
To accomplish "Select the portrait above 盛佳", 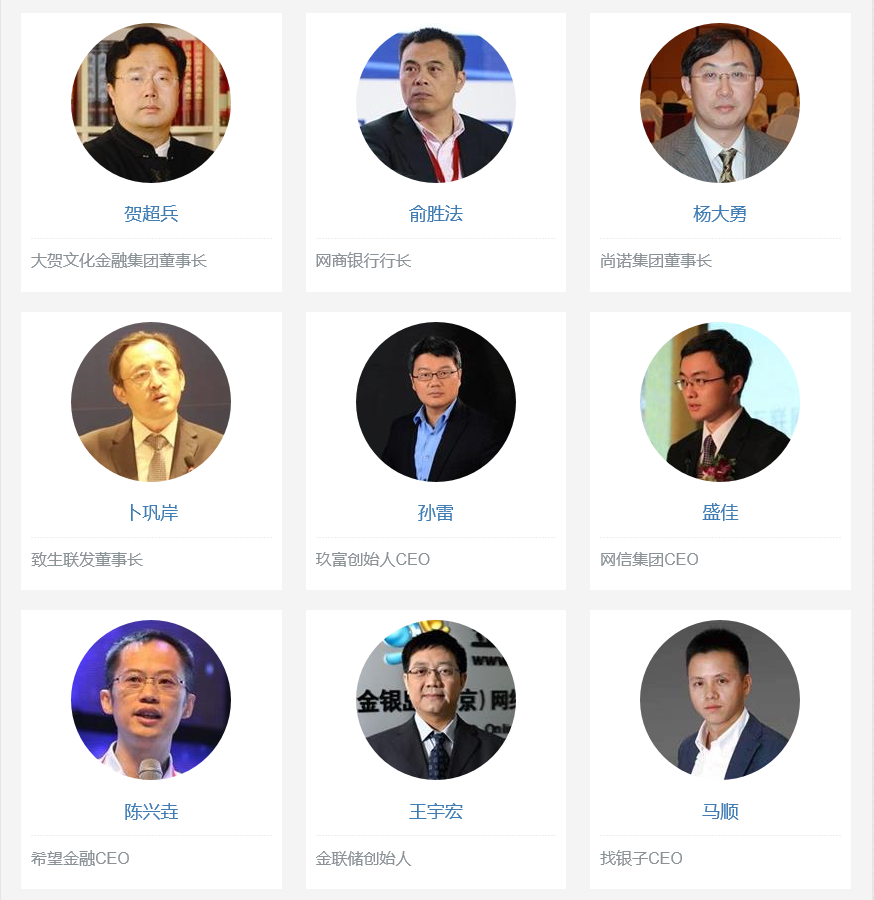I will tap(720, 402).
